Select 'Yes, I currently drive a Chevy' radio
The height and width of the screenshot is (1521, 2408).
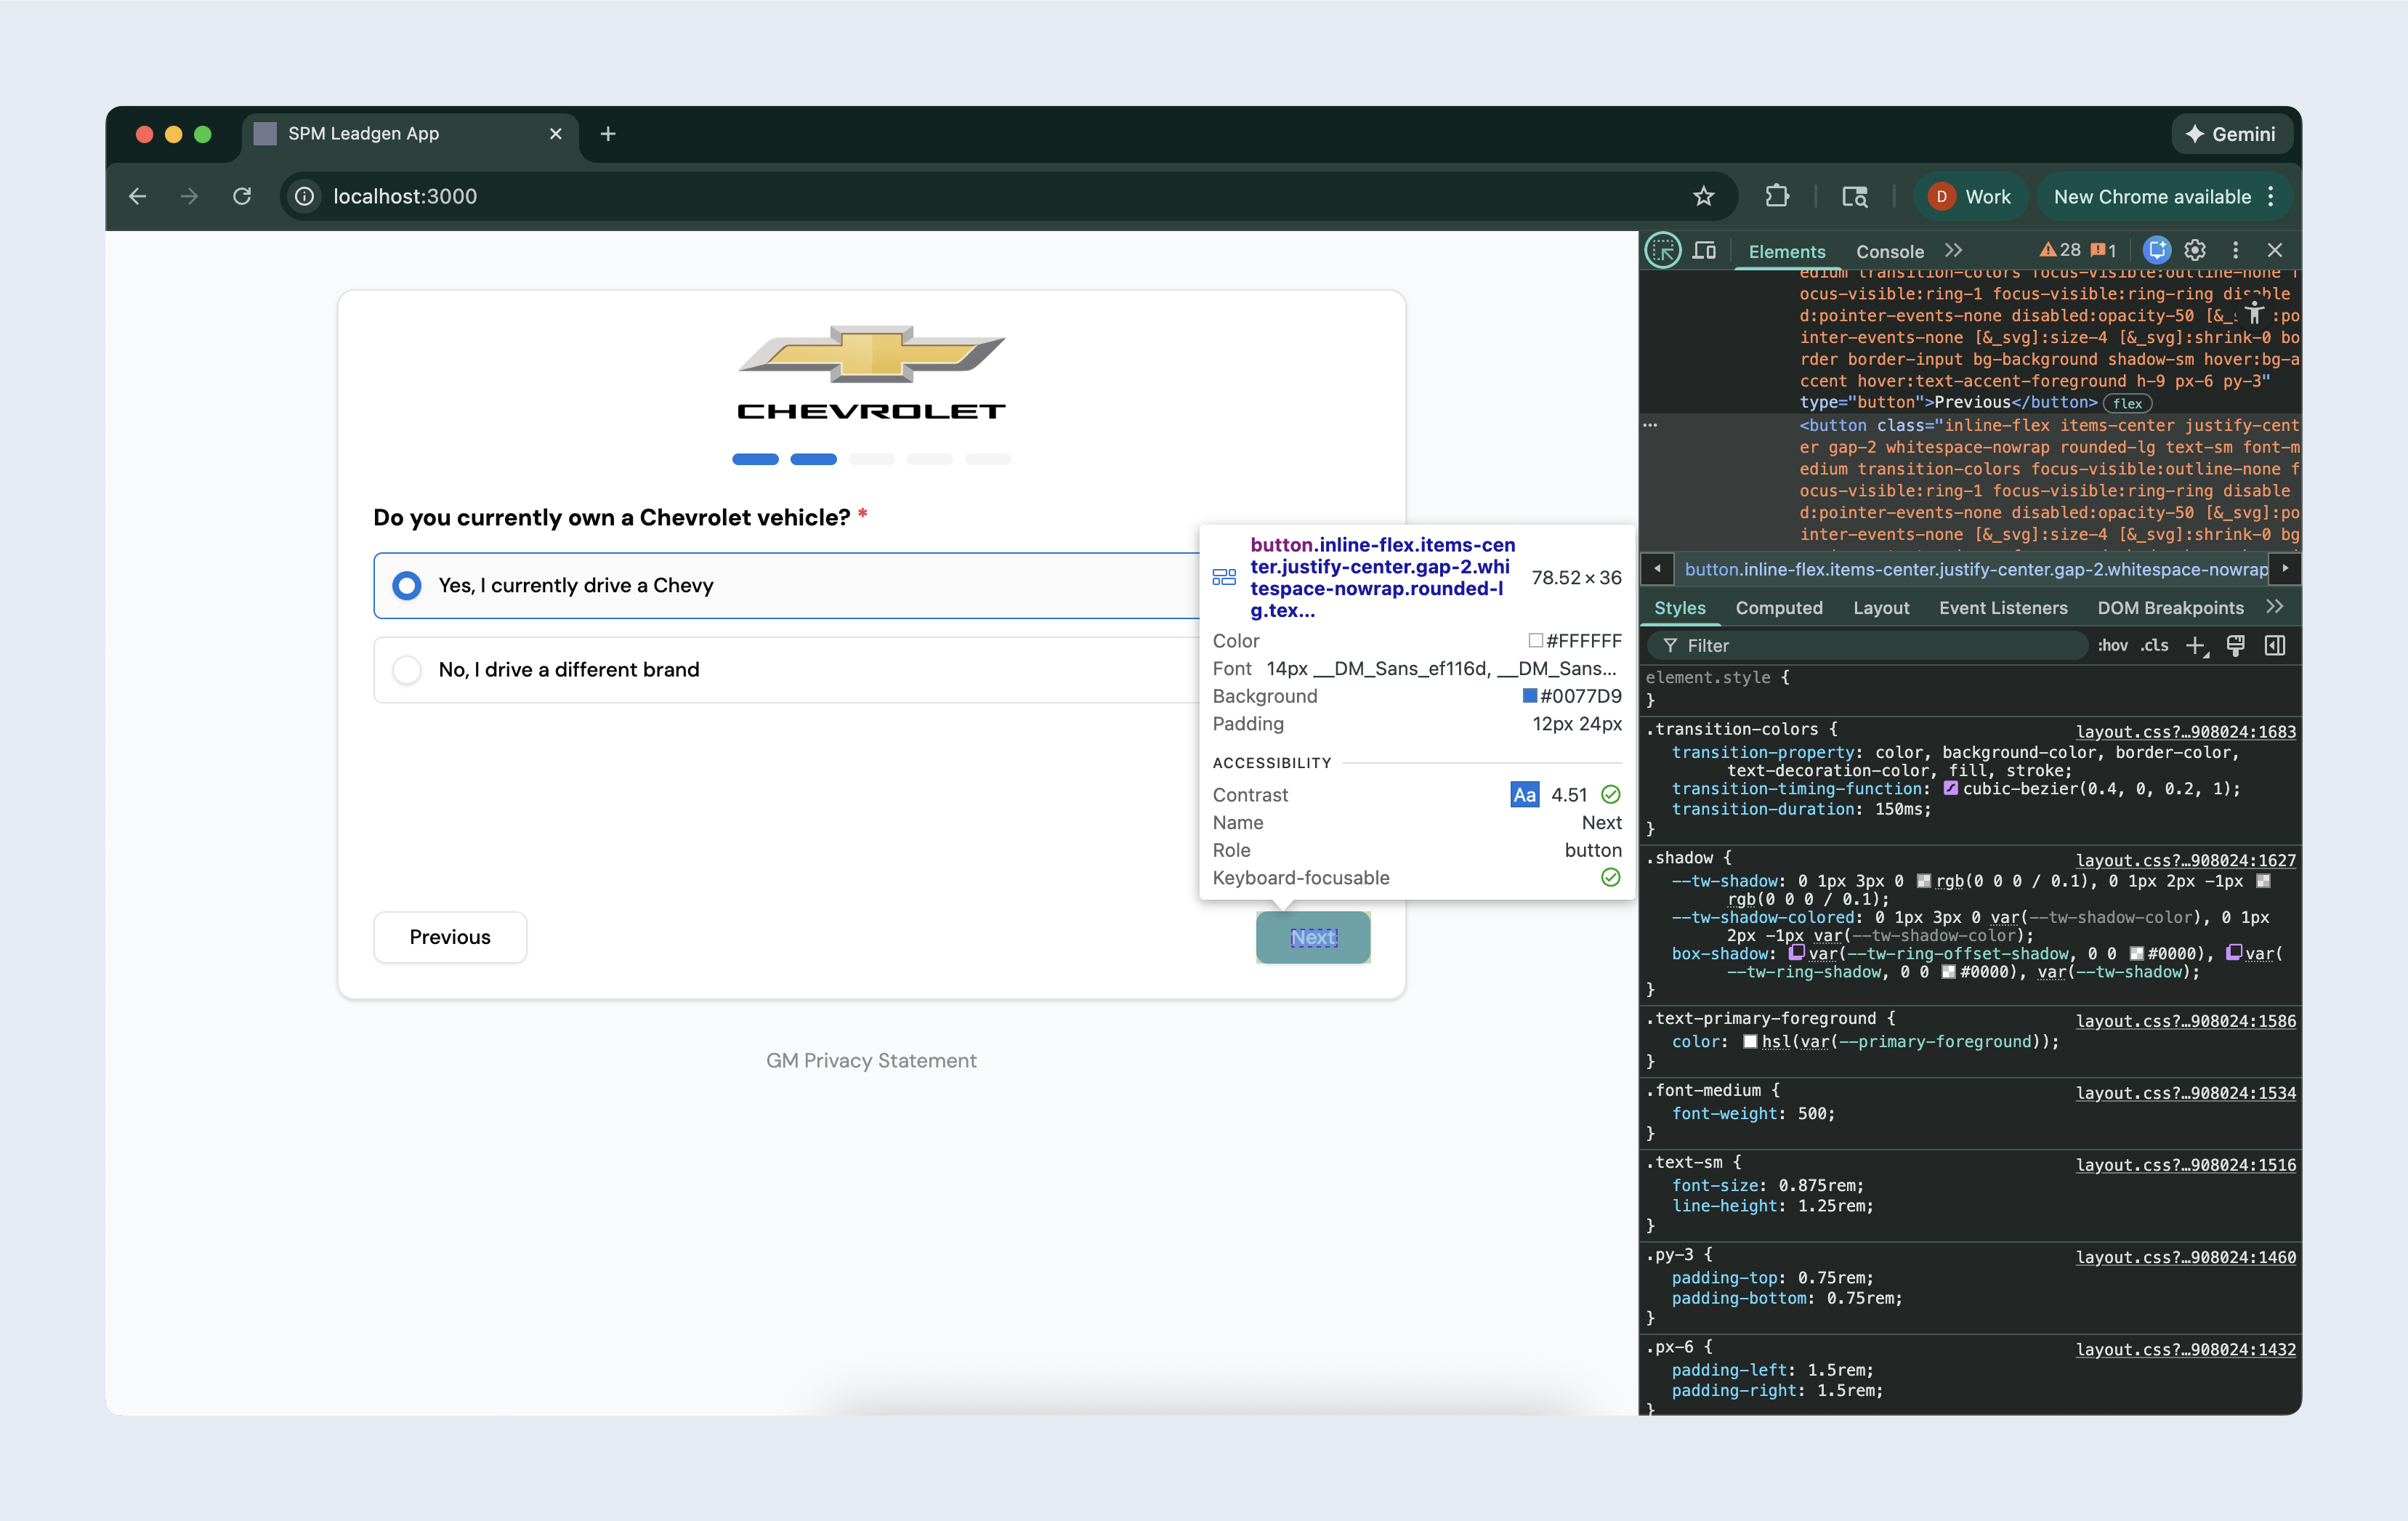(407, 585)
